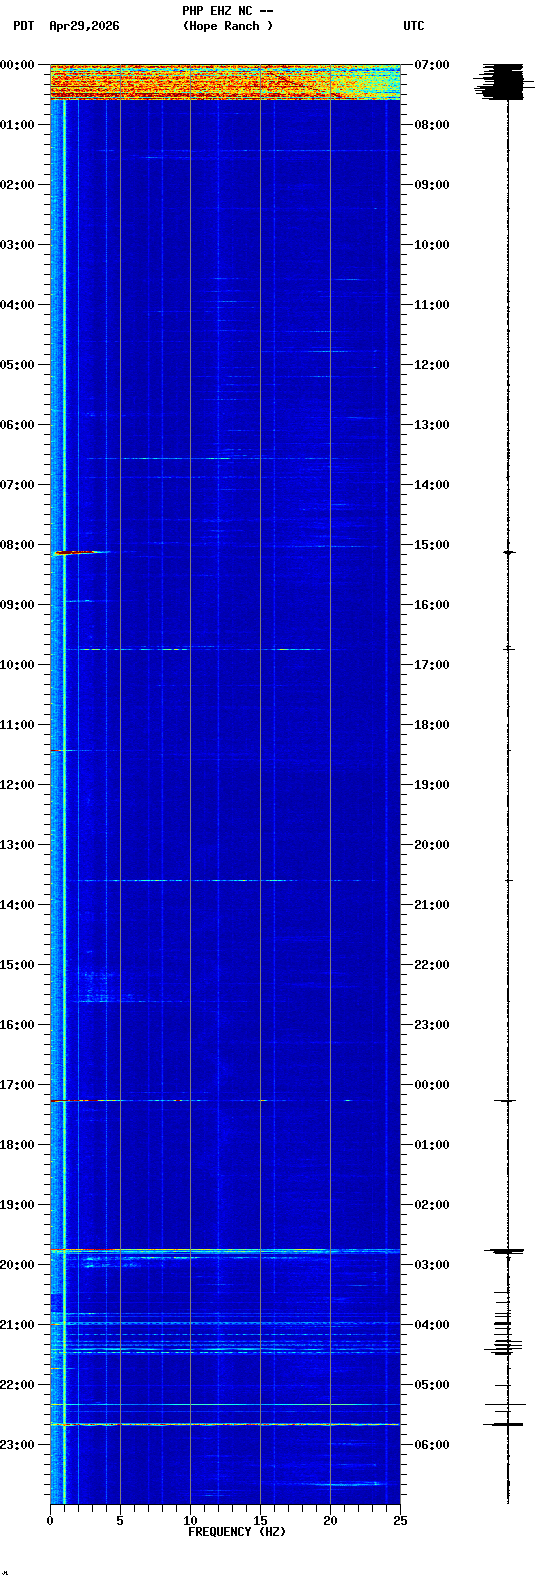Click the UTC axis '02:00' time label
Viewport: 552px width, 1584px height.
432,1205
